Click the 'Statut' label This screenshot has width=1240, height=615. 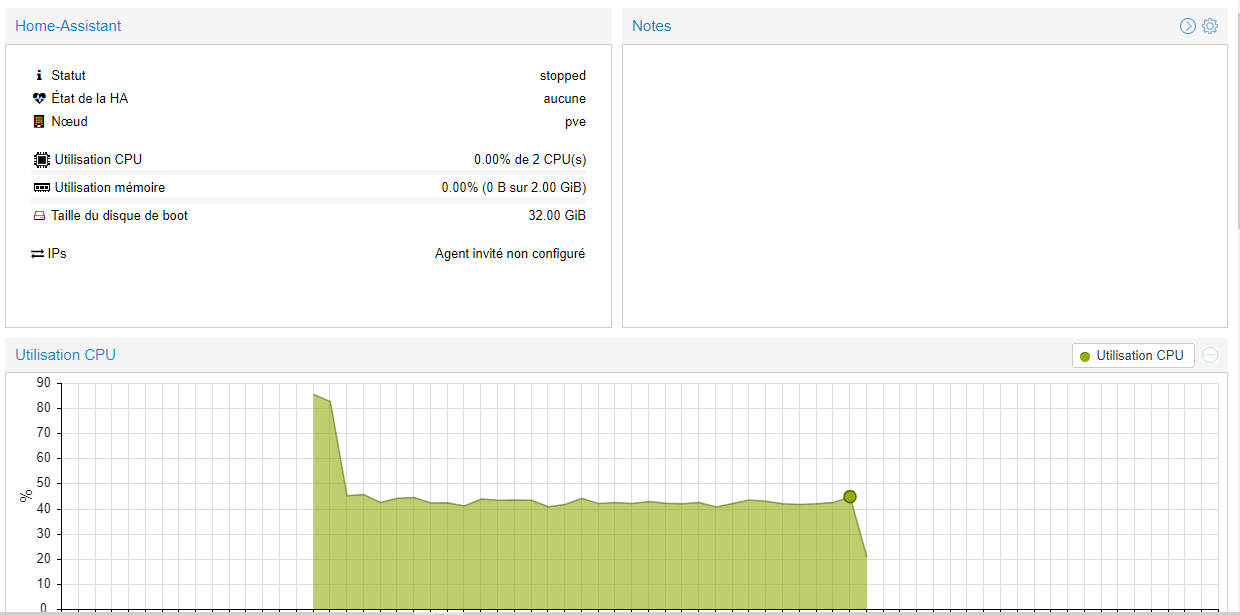tap(69, 75)
